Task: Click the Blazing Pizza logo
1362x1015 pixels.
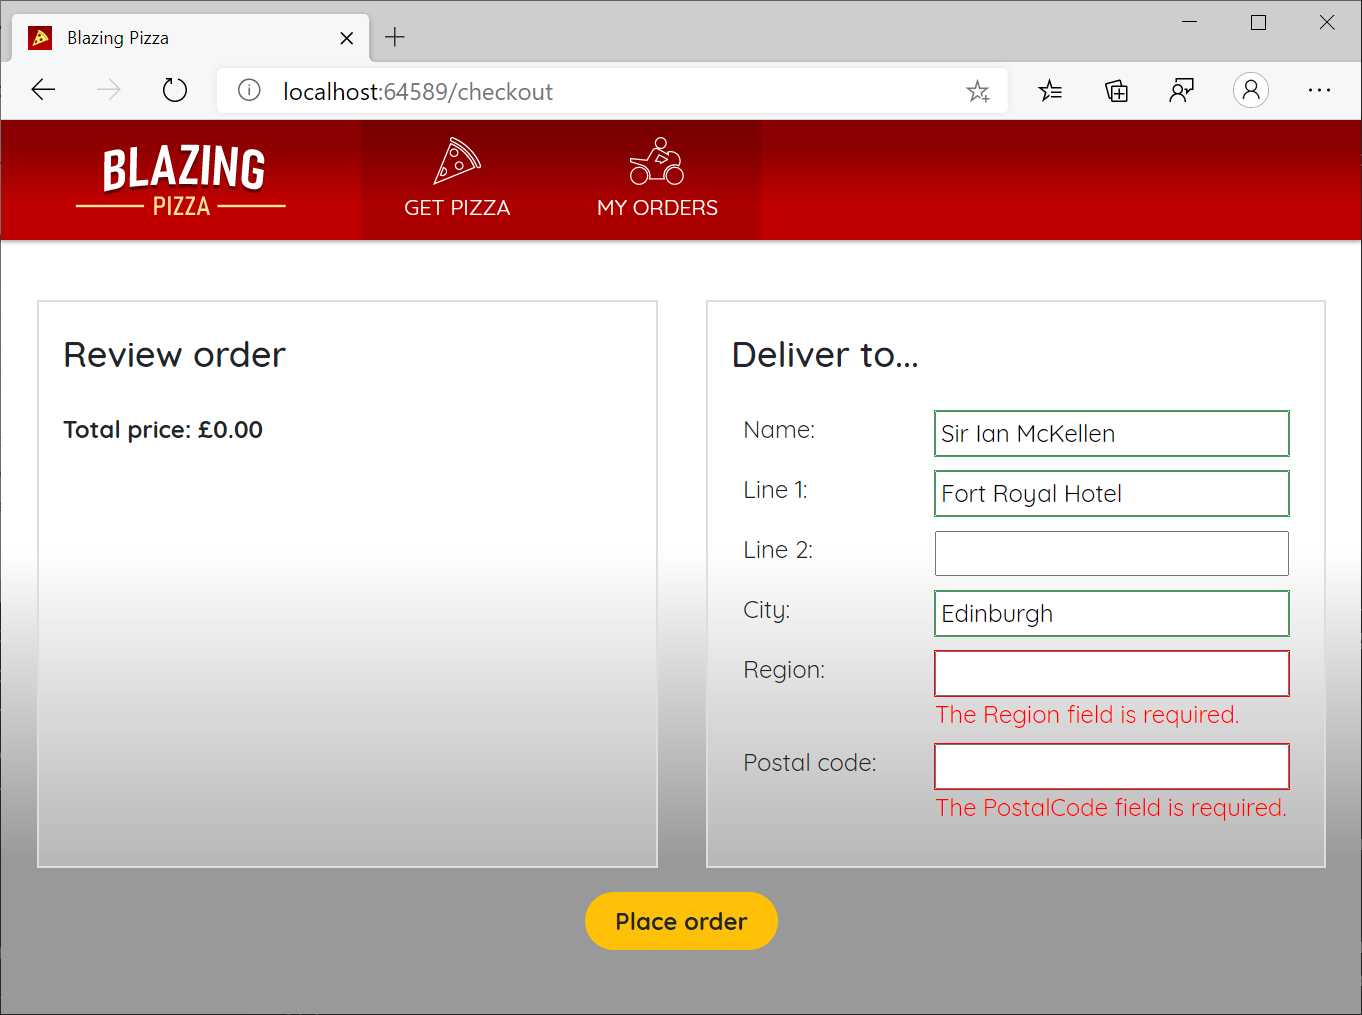Action: (x=181, y=181)
